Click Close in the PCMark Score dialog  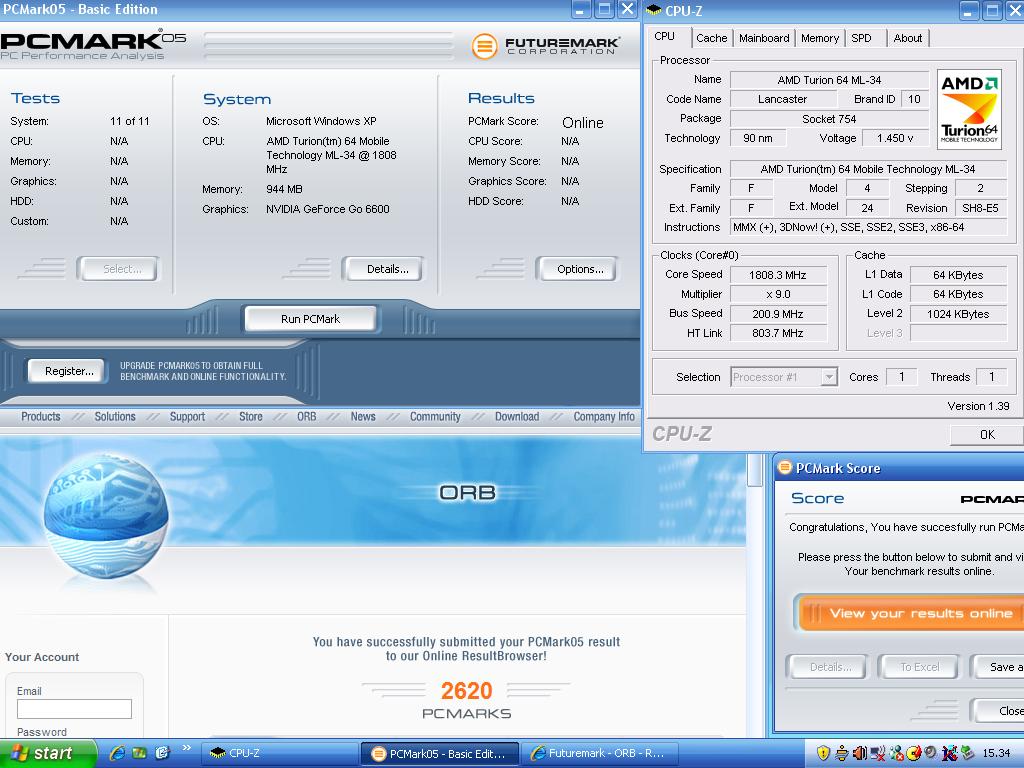click(999, 711)
